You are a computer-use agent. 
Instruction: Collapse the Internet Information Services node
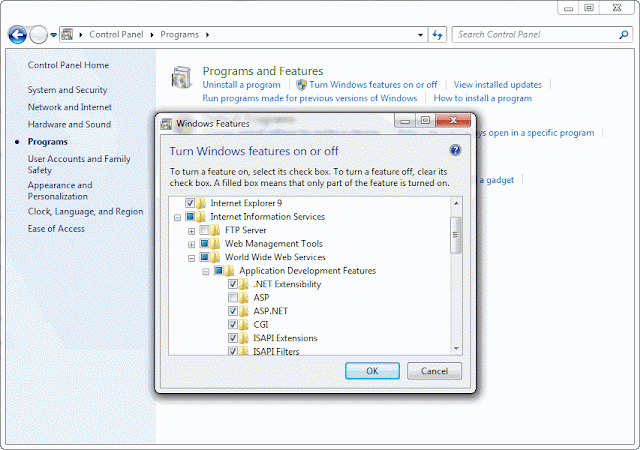tap(177, 218)
